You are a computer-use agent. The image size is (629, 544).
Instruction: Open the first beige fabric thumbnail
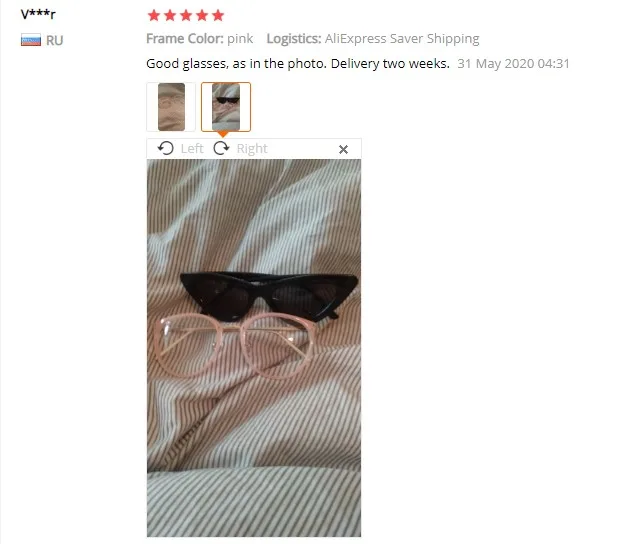(171, 107)
